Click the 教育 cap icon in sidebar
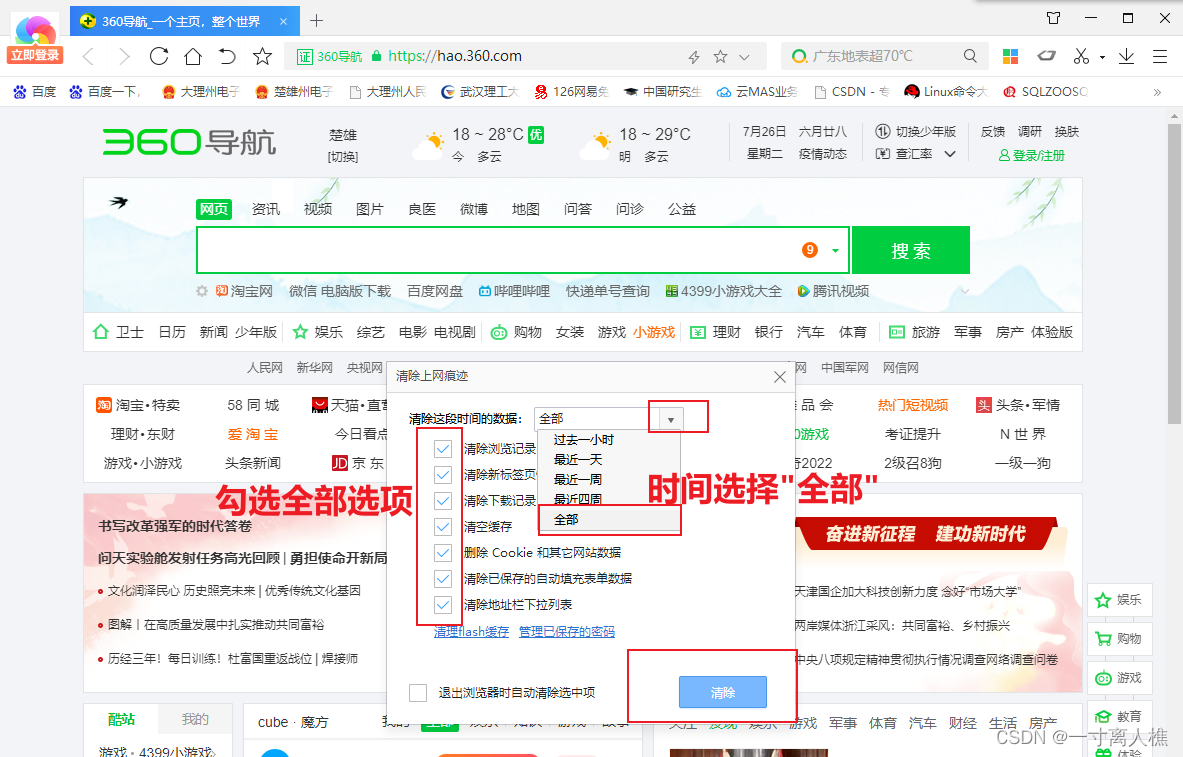This screenshot has width=1183, height=757. coord(1103,716)
